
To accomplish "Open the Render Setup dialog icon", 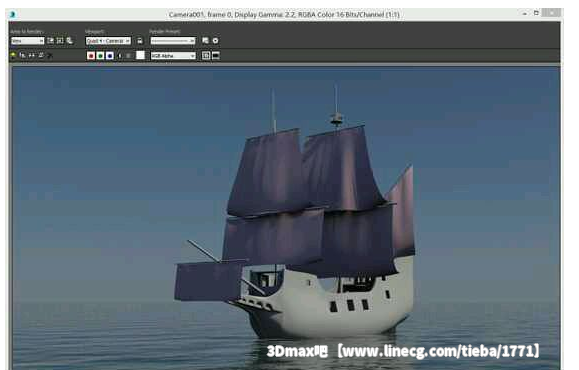I will (x=205, y=41).
